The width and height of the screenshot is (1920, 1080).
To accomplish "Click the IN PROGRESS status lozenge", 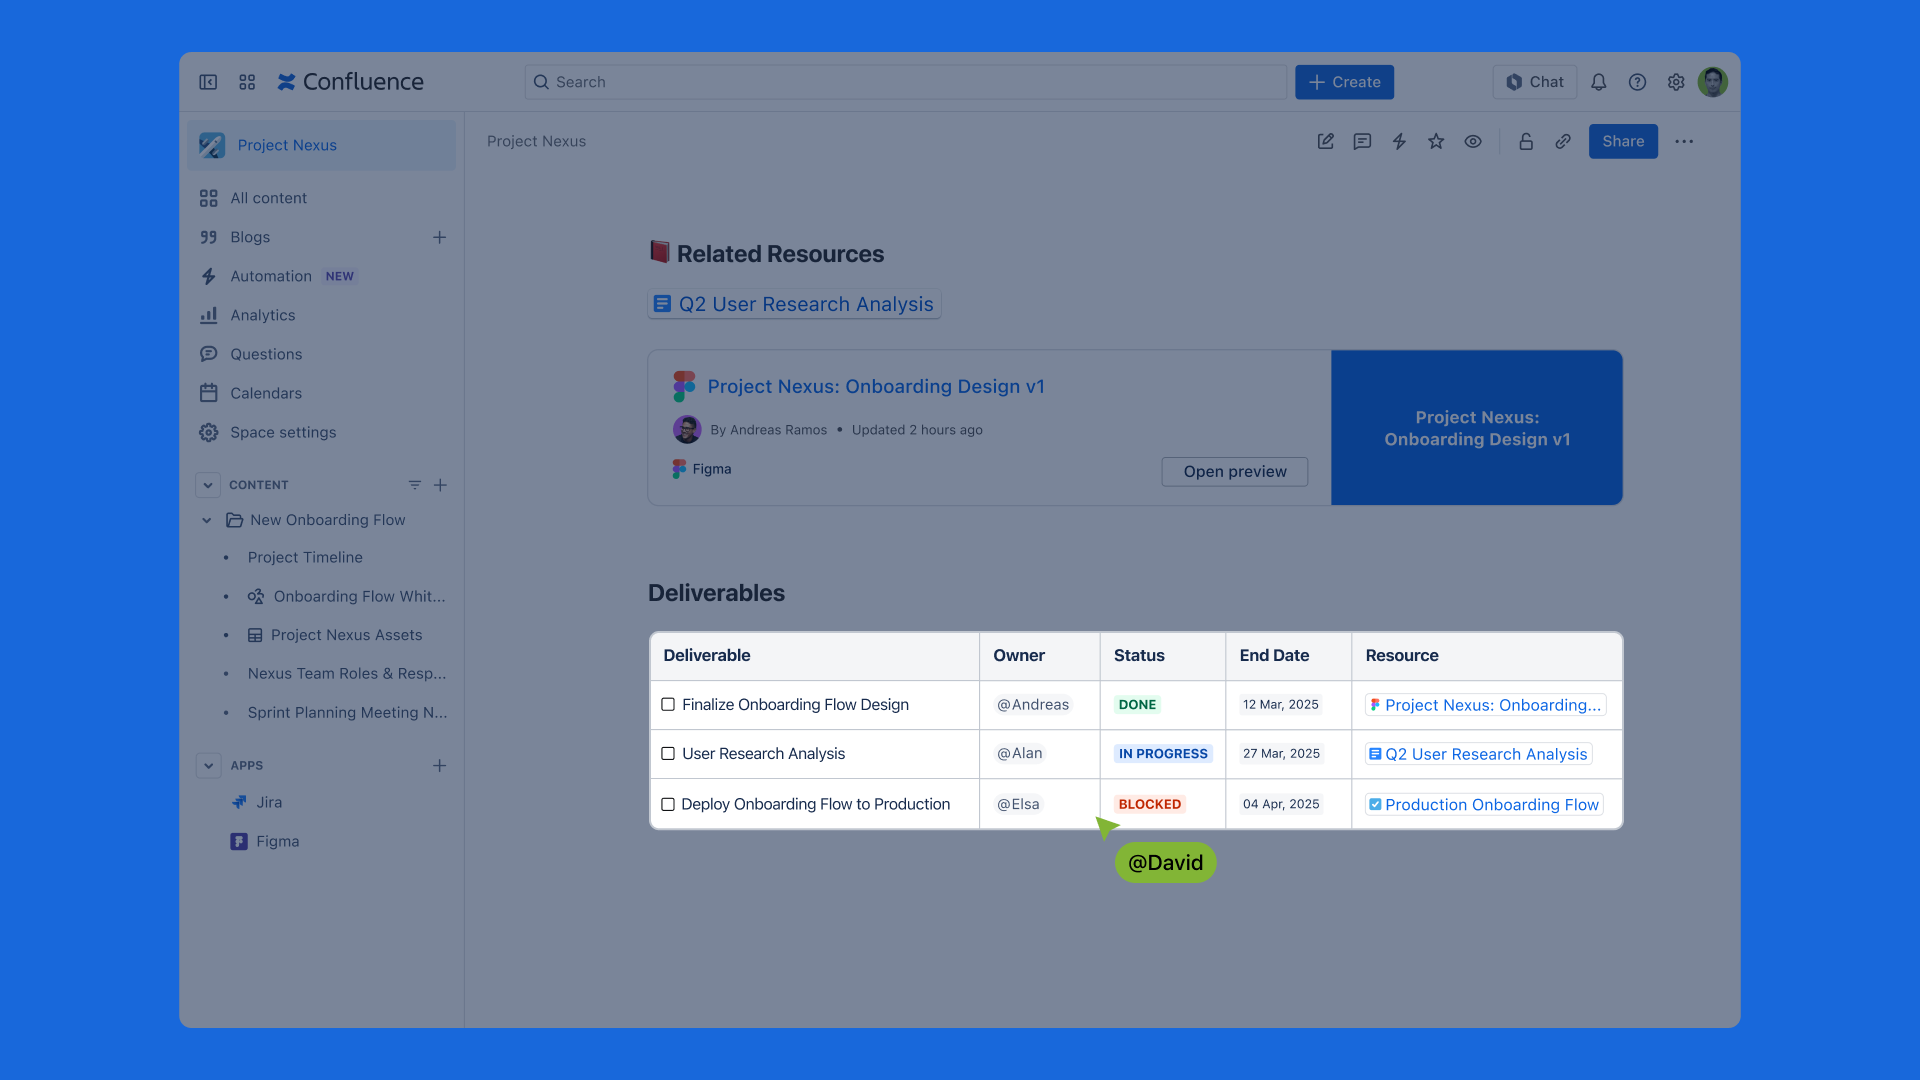I will click(x=1163, y=754).
